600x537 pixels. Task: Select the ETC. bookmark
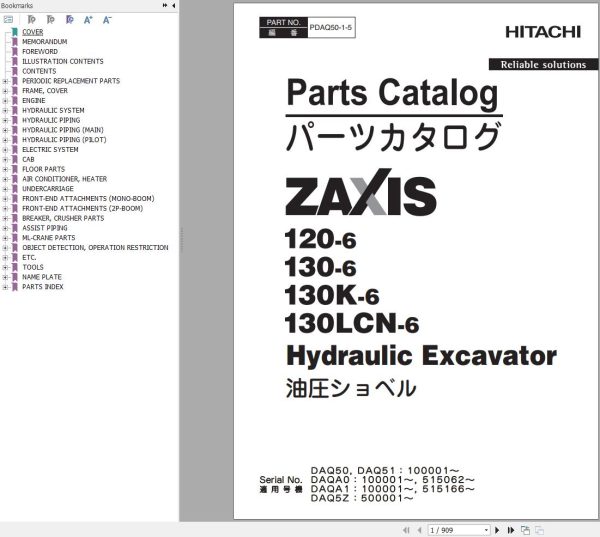(x=29, y=258)
